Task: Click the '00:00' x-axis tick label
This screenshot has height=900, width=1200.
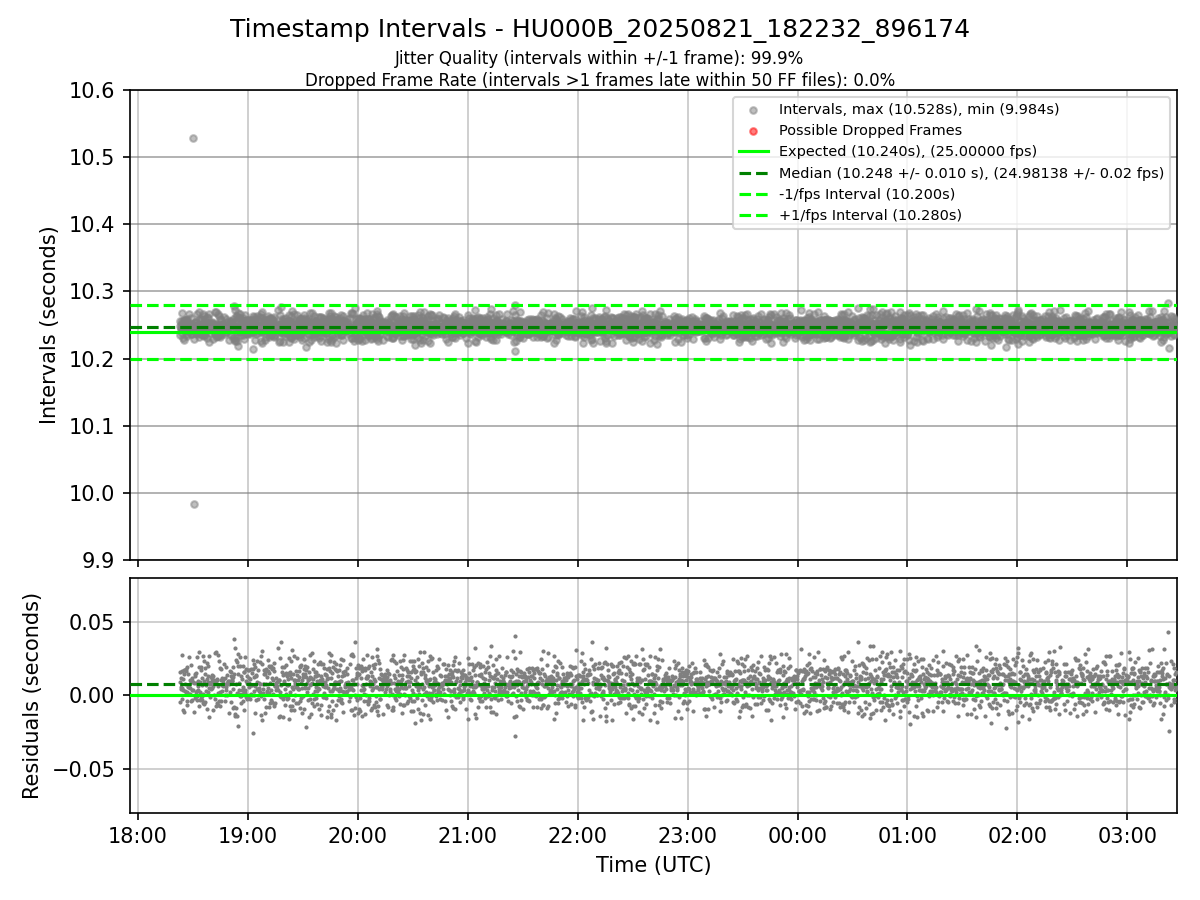Action: point(798,835)
